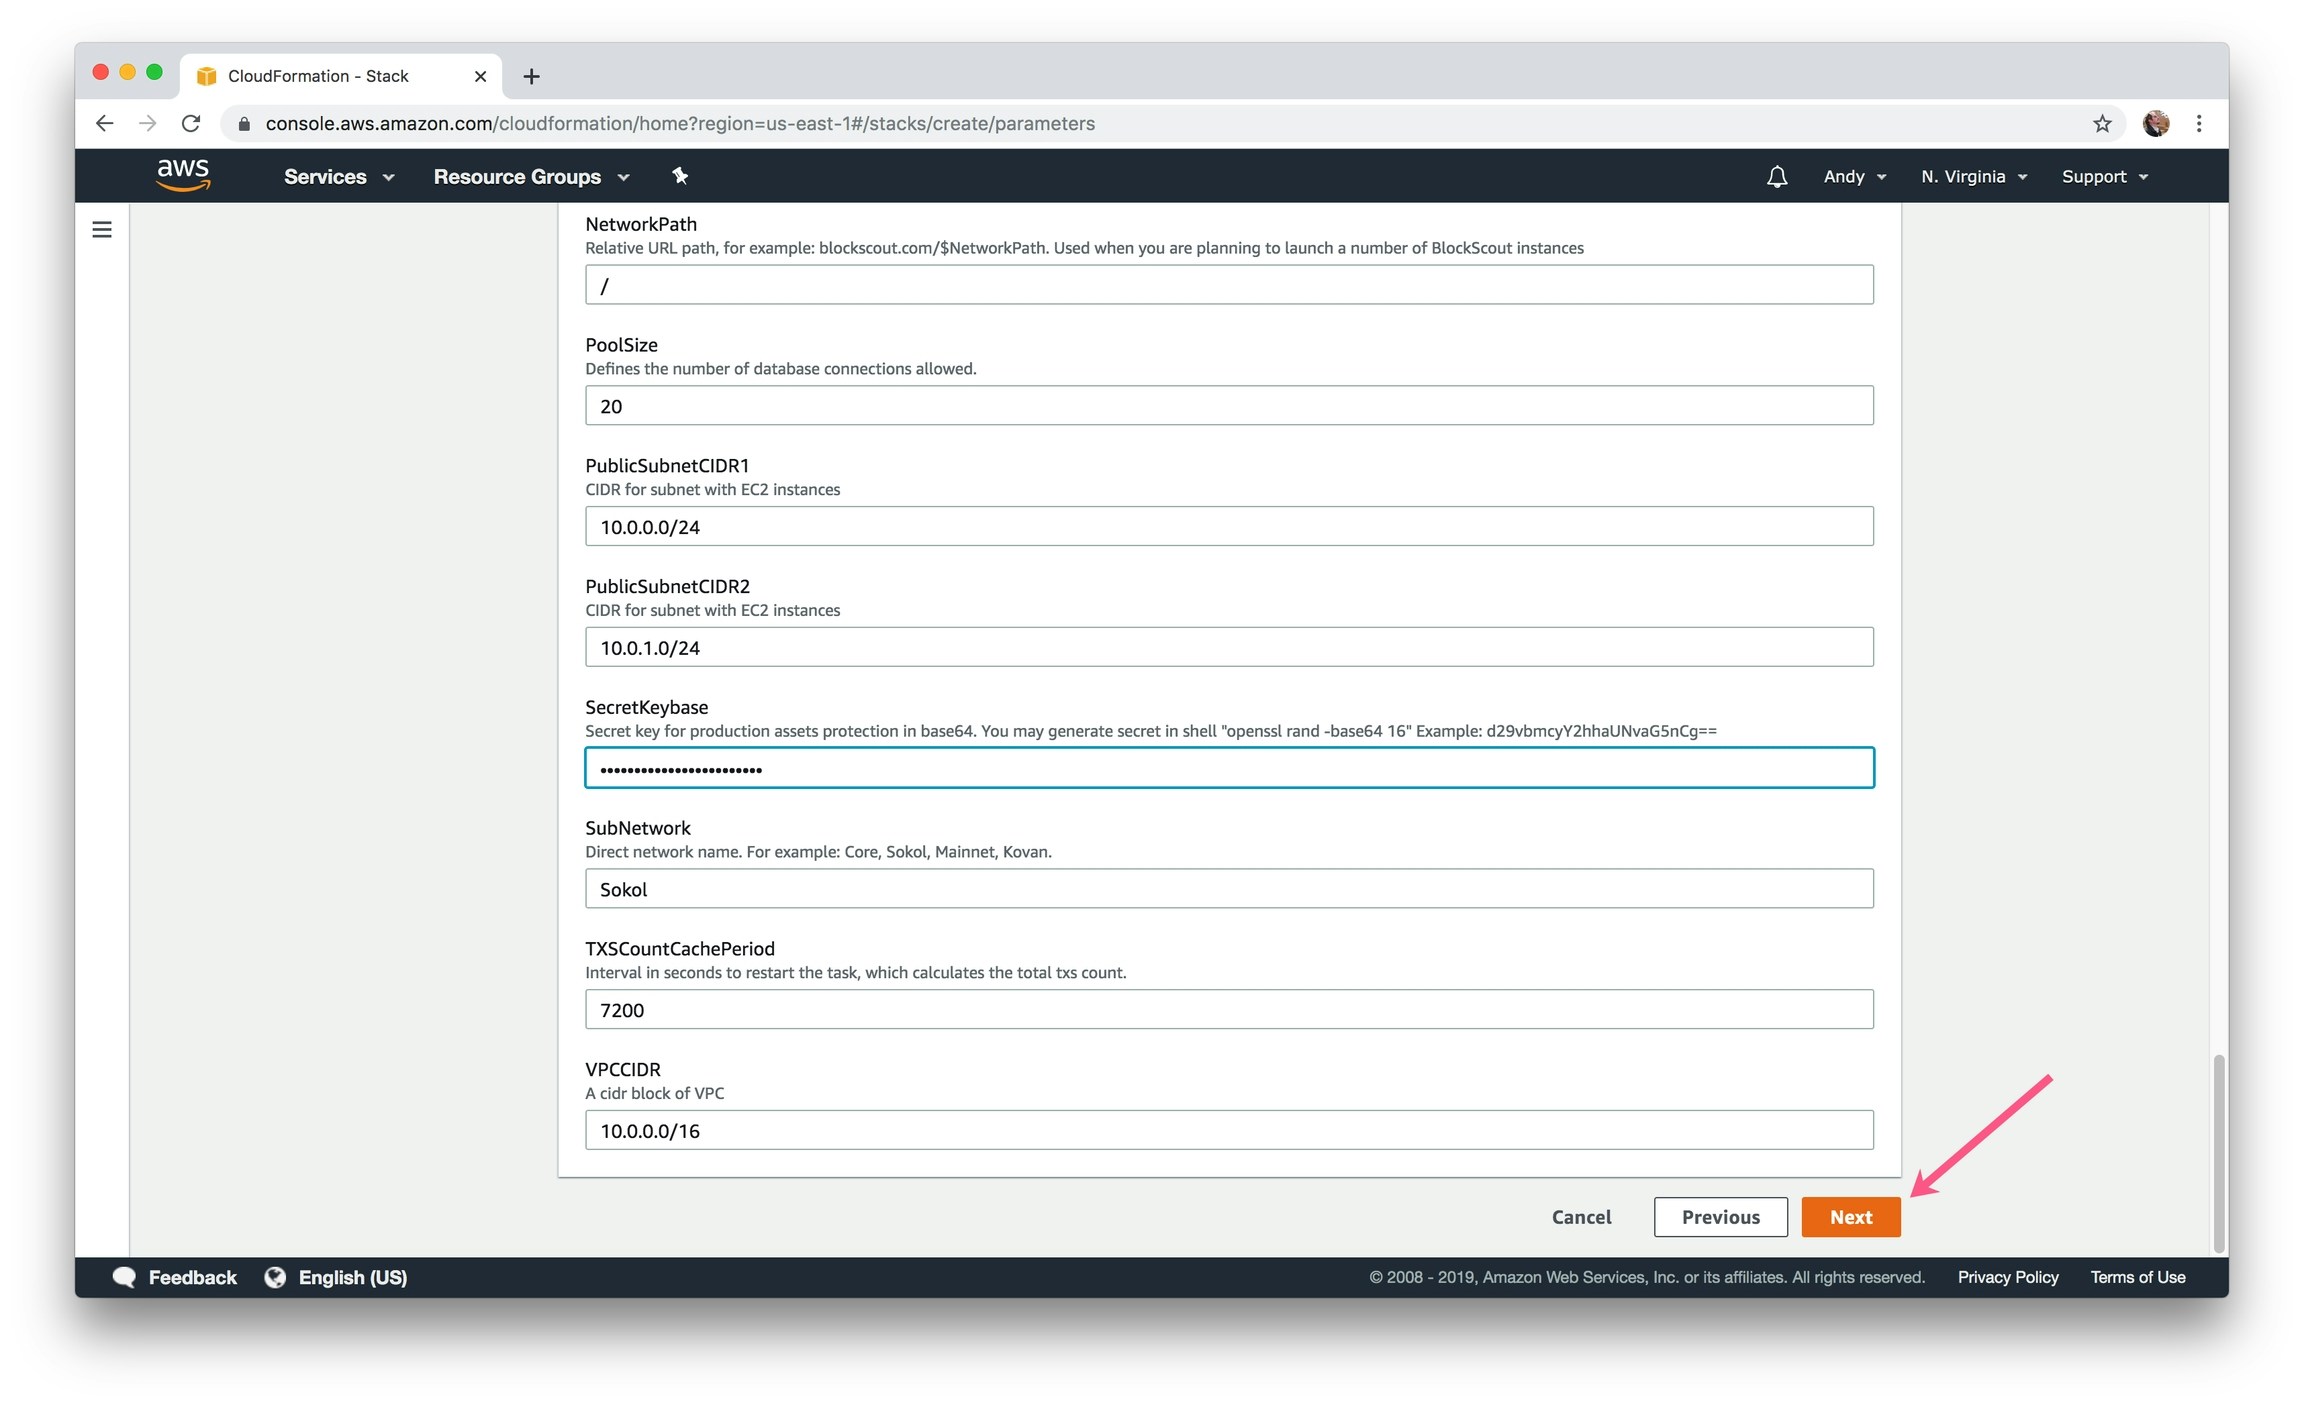Focus the PublicSubnetCIDR2 input field
This screenshot has height=1405, width=2304.
[1229, 647]
